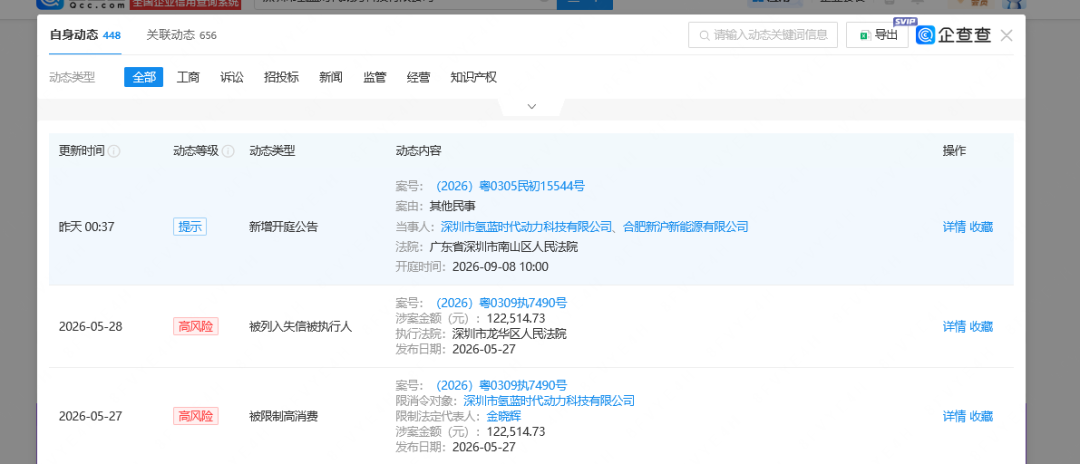Open case number link in 被列入失信被执行人 row
Viewport: 1080px width, 464px height.
501,303
